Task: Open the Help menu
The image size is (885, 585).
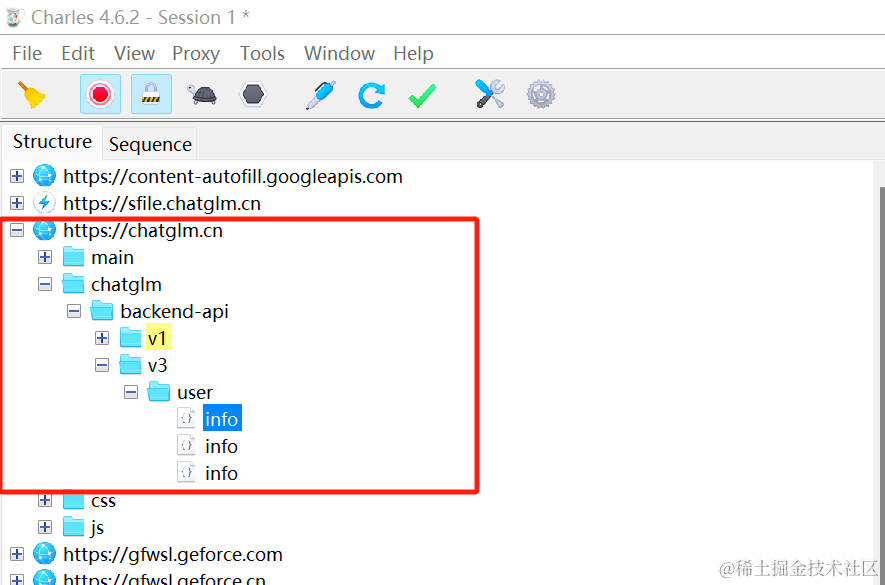Action: 413,54
